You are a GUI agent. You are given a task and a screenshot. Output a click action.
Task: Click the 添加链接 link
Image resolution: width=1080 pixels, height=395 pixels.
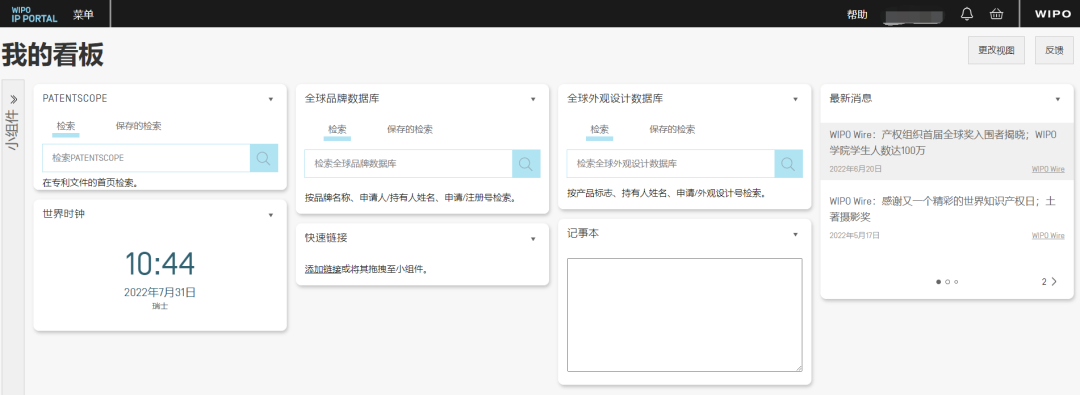[x=323, y=270]
